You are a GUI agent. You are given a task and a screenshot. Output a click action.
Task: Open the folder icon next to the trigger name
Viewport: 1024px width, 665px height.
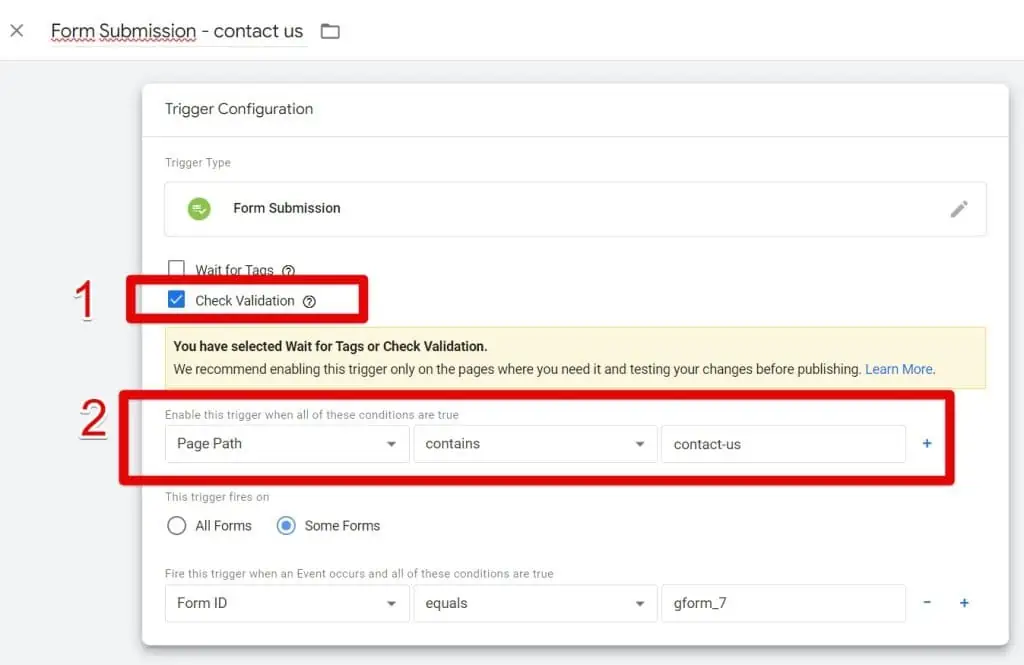click(x=330, y=31)
